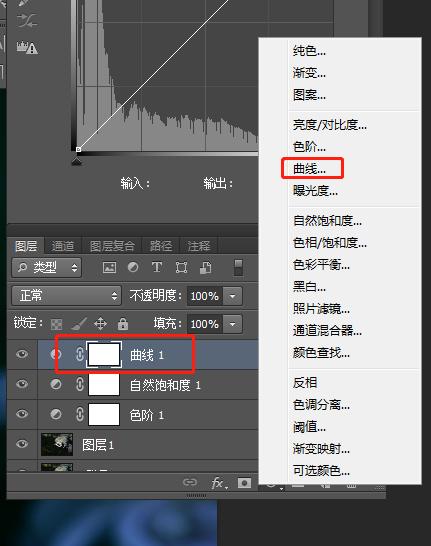Switch to the 注释 tab
The width and height of the screenshot is (431, 546).
(199, 246)
